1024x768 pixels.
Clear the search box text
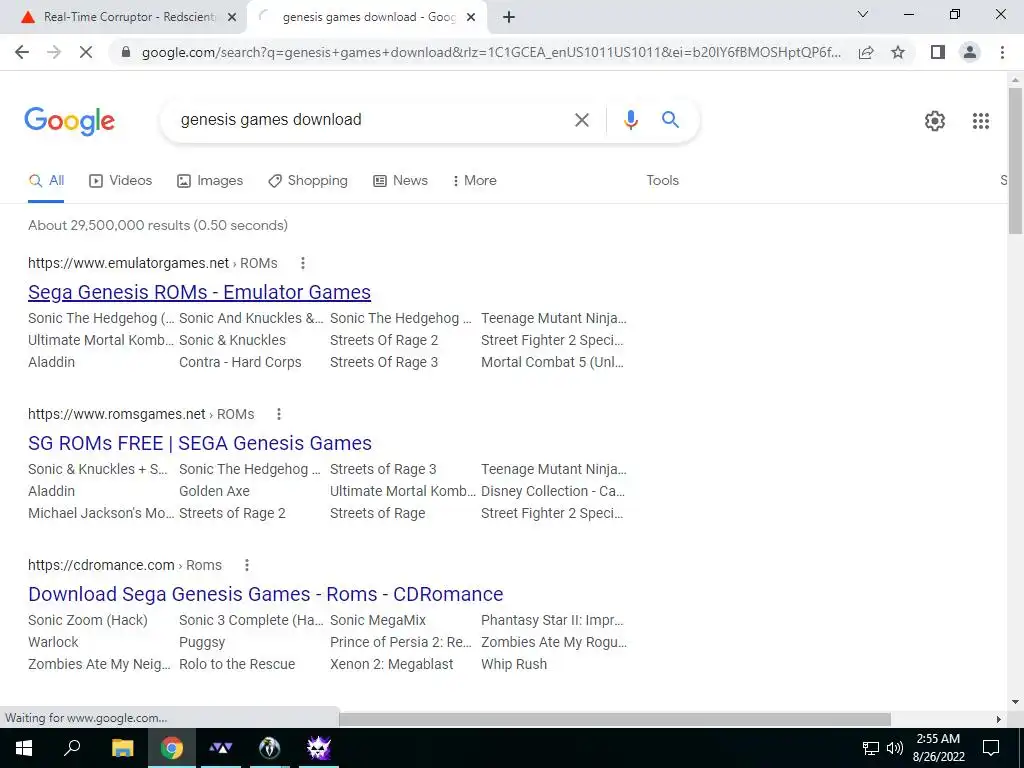pos(581,120)
